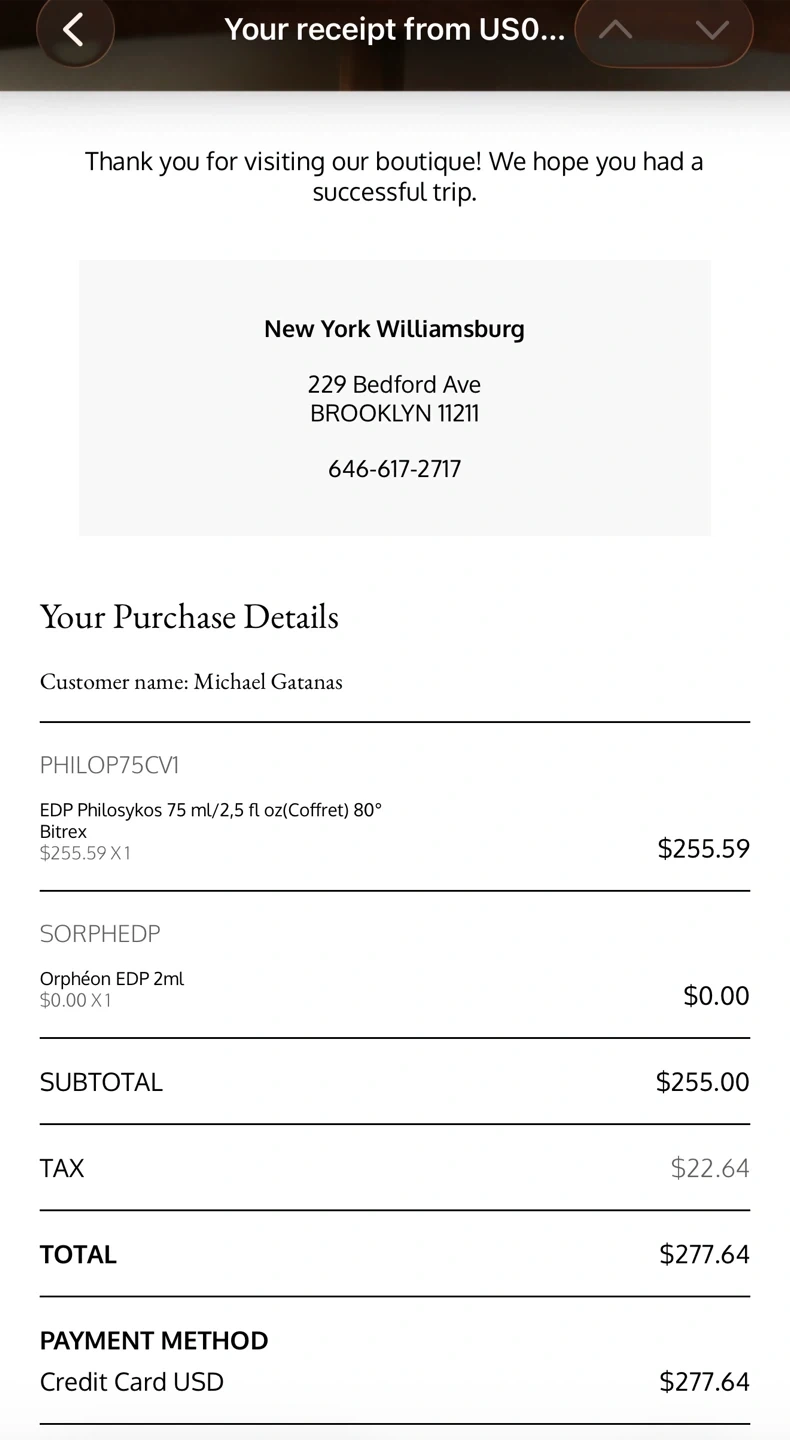This screenshot has height=1440, width=790.
Task: Tap the back arrow icon
Action: [74, 30]
